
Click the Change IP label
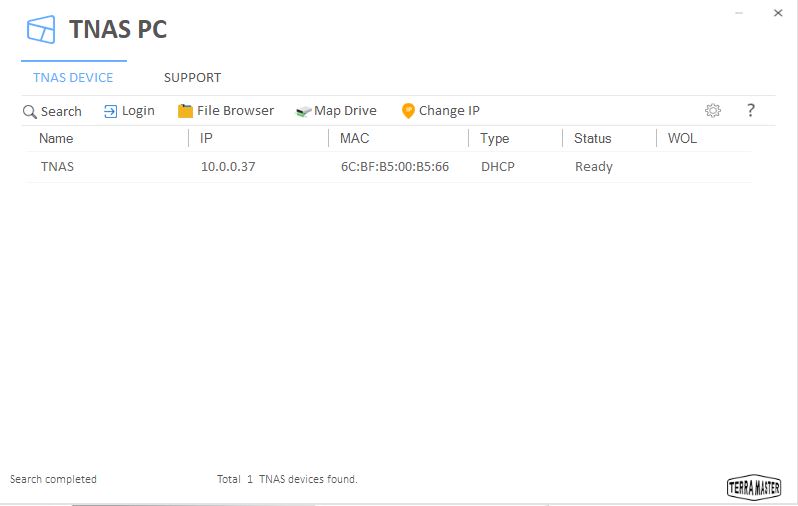click(x=449, y=110)
